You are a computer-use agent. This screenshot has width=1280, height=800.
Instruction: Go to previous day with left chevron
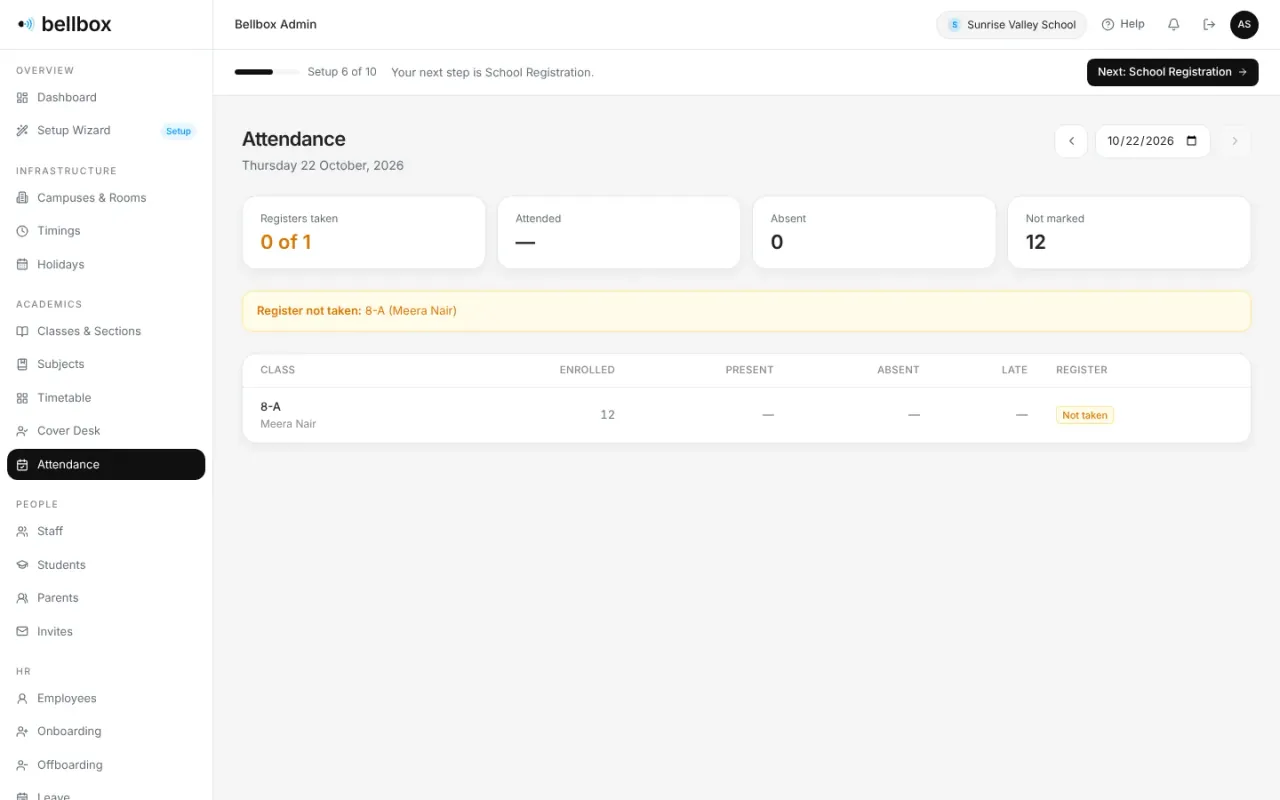point(1071,141)
